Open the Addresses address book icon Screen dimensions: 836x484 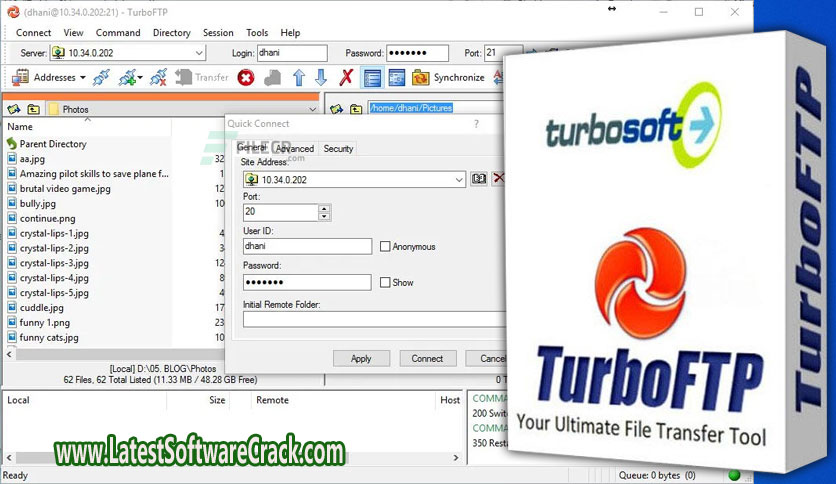tap(20, 77)
